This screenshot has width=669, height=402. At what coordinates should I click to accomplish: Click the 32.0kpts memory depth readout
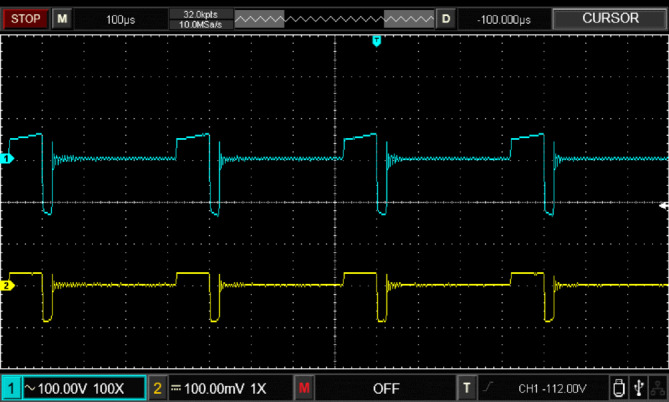(x=201, y=15)
